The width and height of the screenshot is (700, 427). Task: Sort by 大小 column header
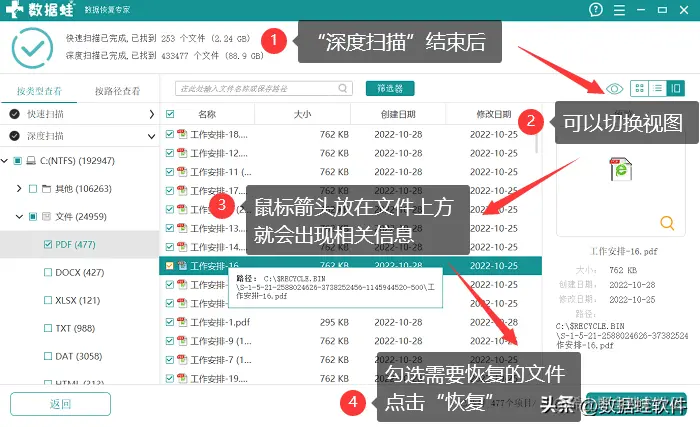(x=302, y=114)
